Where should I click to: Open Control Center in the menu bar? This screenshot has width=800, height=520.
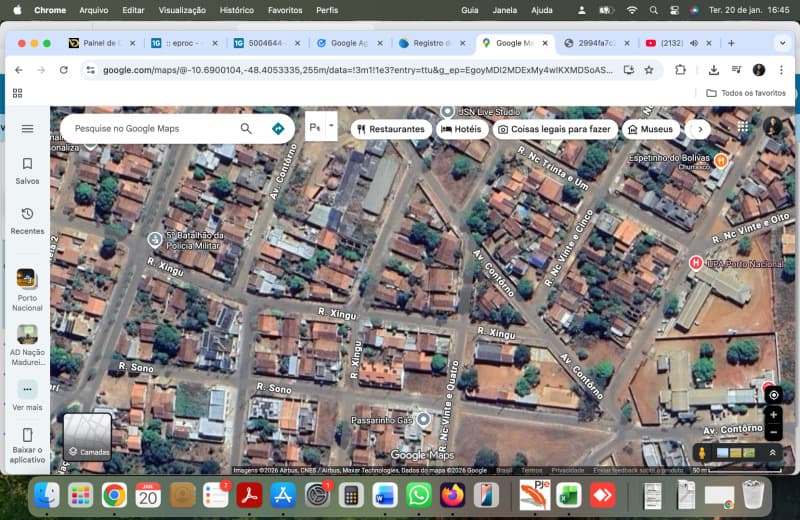(x=674, y=10)
